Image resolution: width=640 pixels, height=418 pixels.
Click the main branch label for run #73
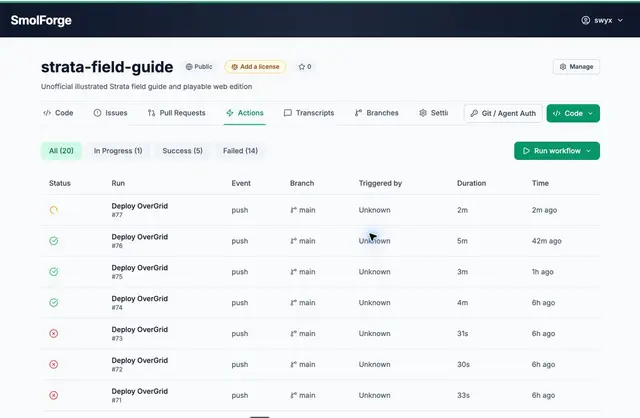(303, 334)
